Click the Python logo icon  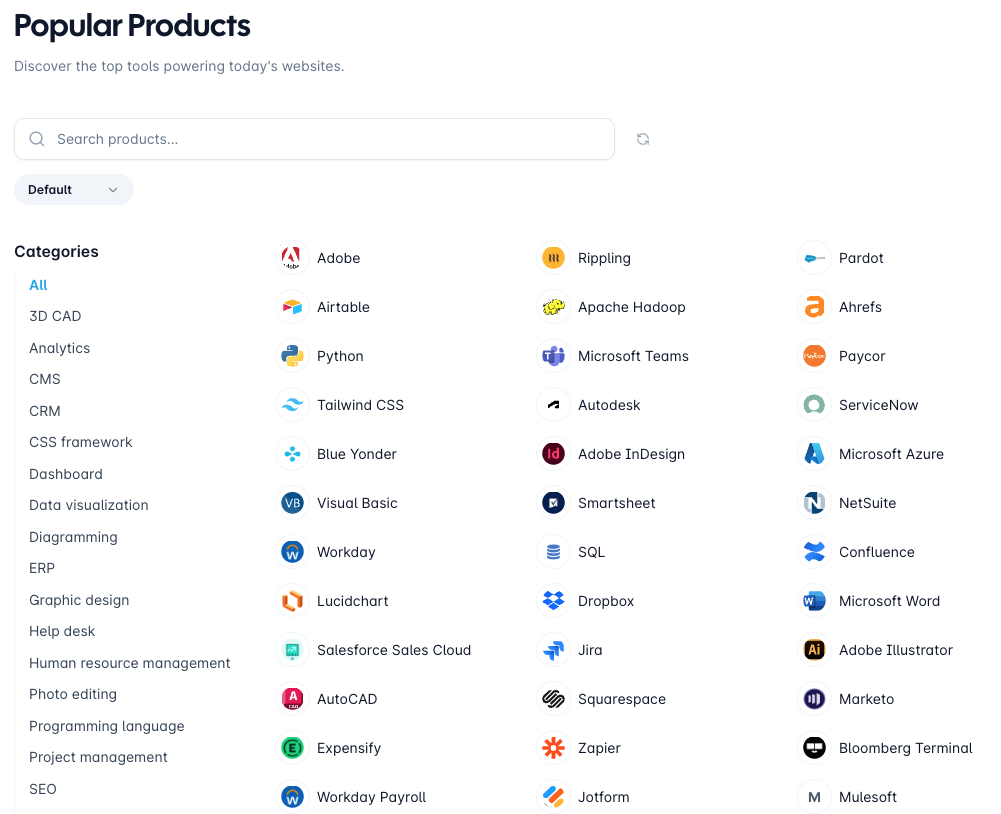pyautogui.click(x=292, y=356)
